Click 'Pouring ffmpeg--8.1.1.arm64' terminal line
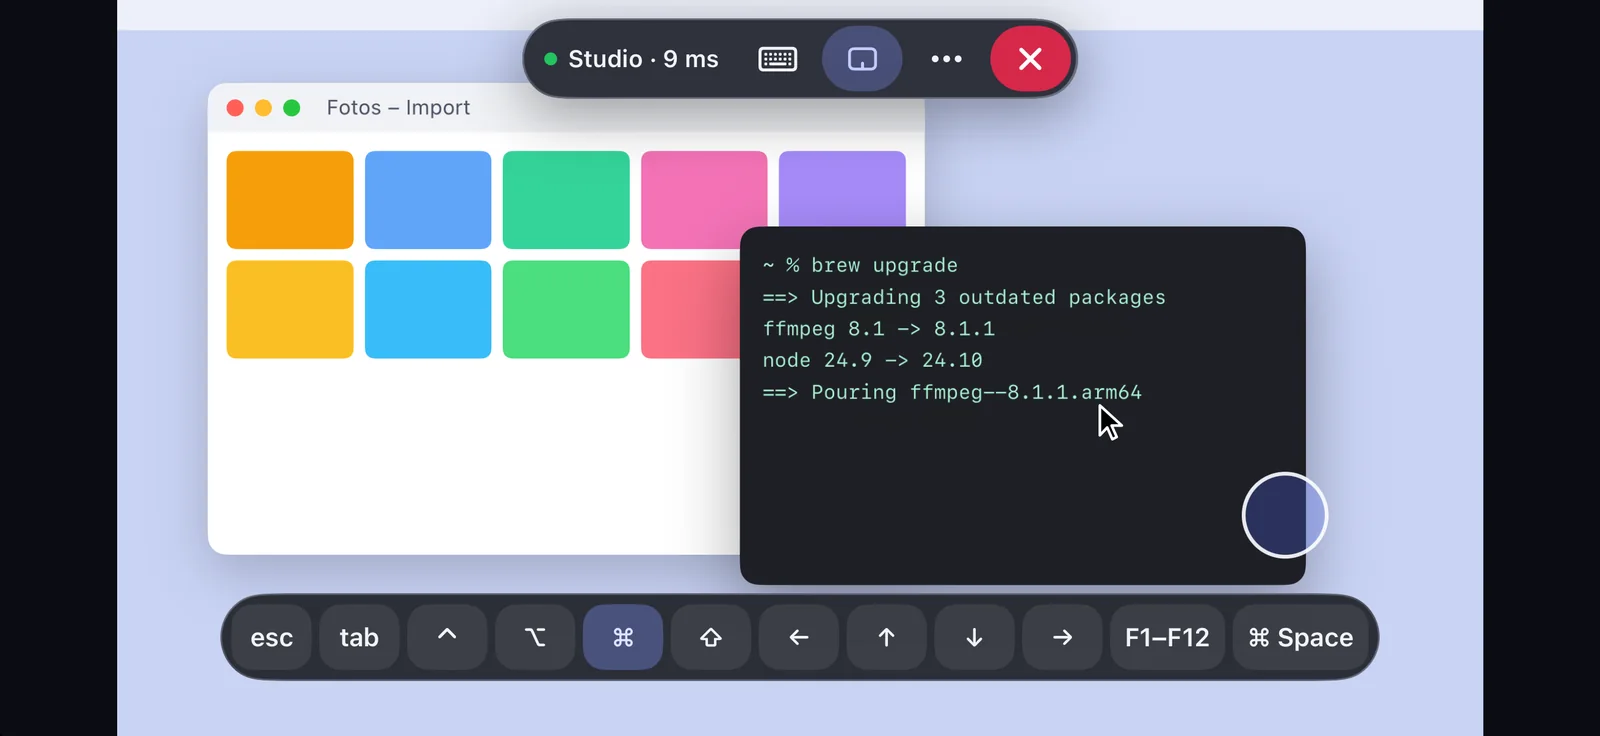 [952, 392]
